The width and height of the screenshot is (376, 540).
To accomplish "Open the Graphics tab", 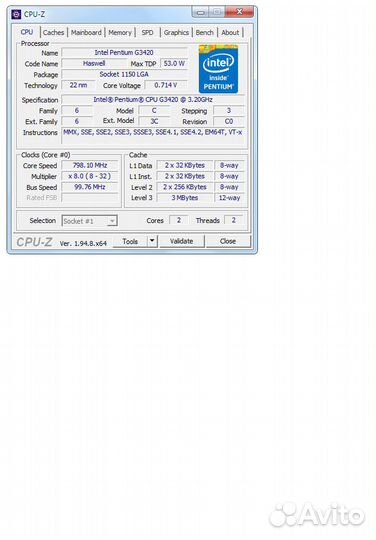I will tap(176, 32).
